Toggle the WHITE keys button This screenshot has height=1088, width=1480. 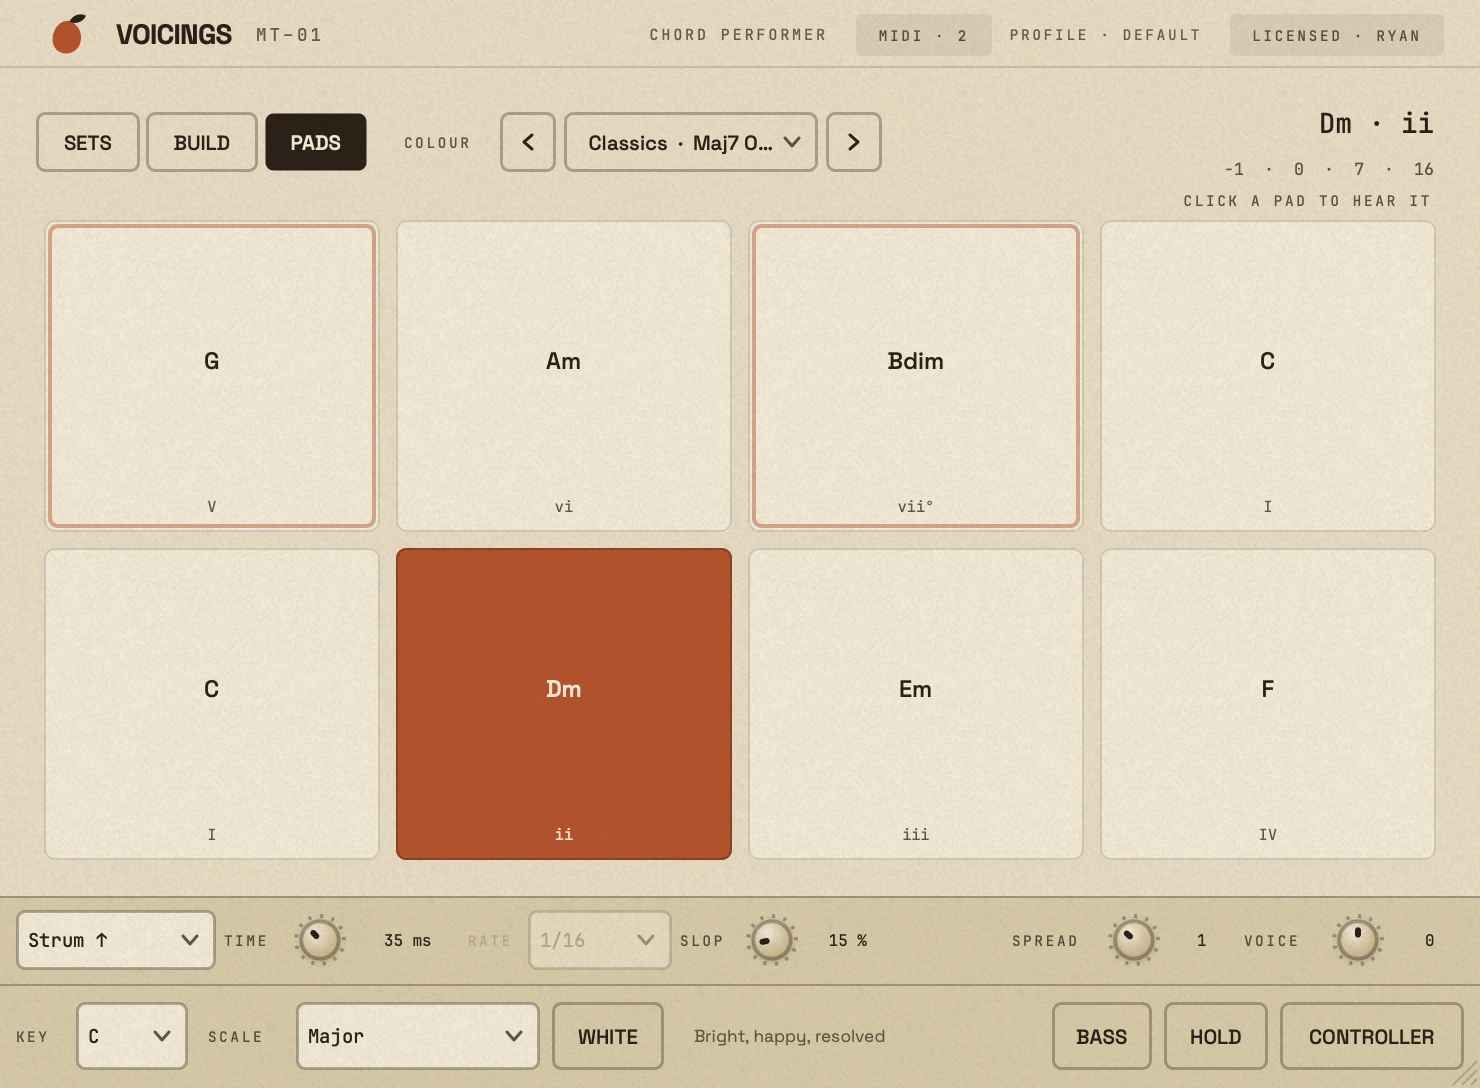pyautogui.click(x=608, y=1036)
